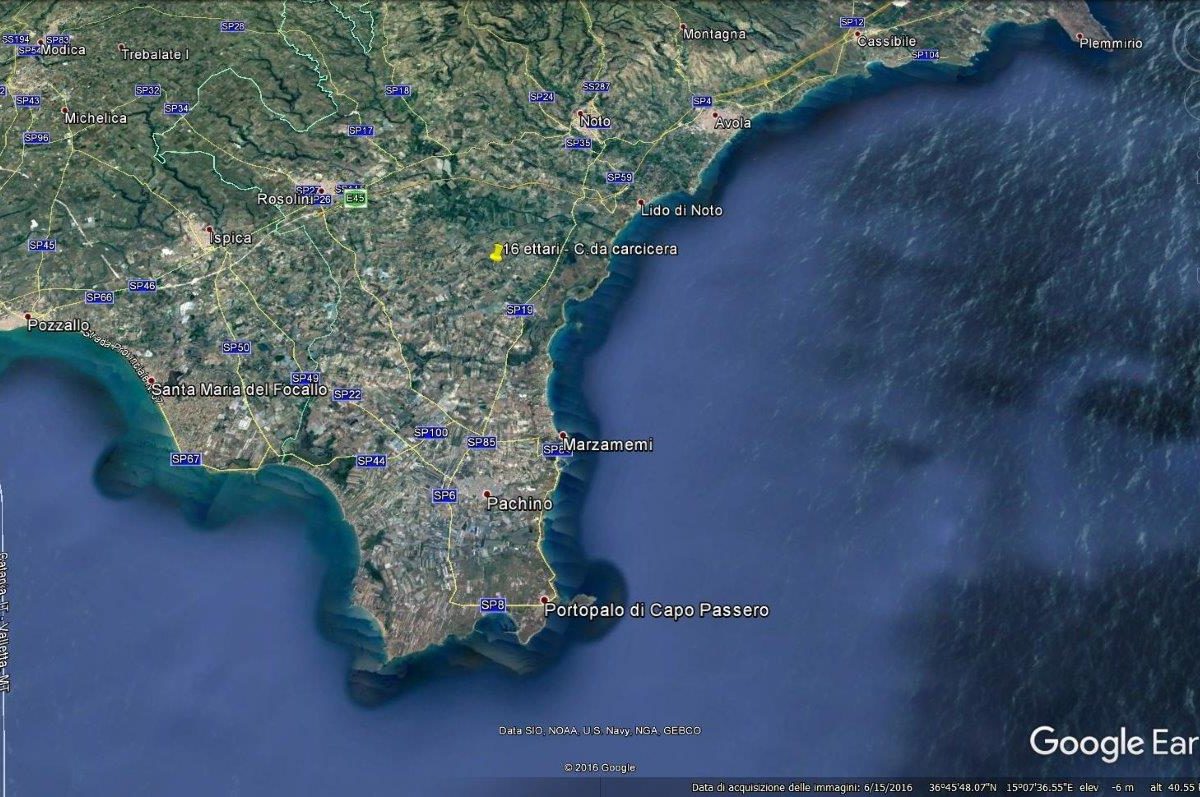Click the SP104 road shield near Cassibile
Viewport: 1200px width, 797px height.
pyautogui.click(x=925, y=55)
